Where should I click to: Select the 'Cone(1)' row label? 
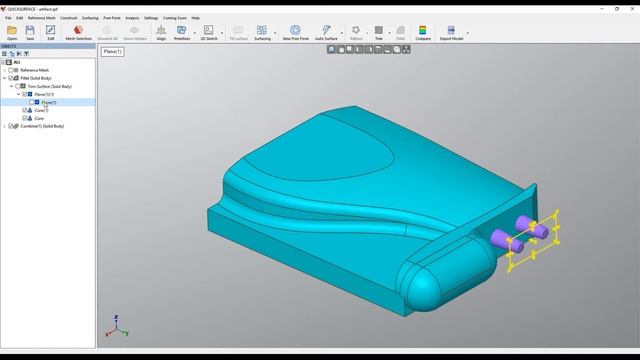pyautogui.click(x=42, y=110)
